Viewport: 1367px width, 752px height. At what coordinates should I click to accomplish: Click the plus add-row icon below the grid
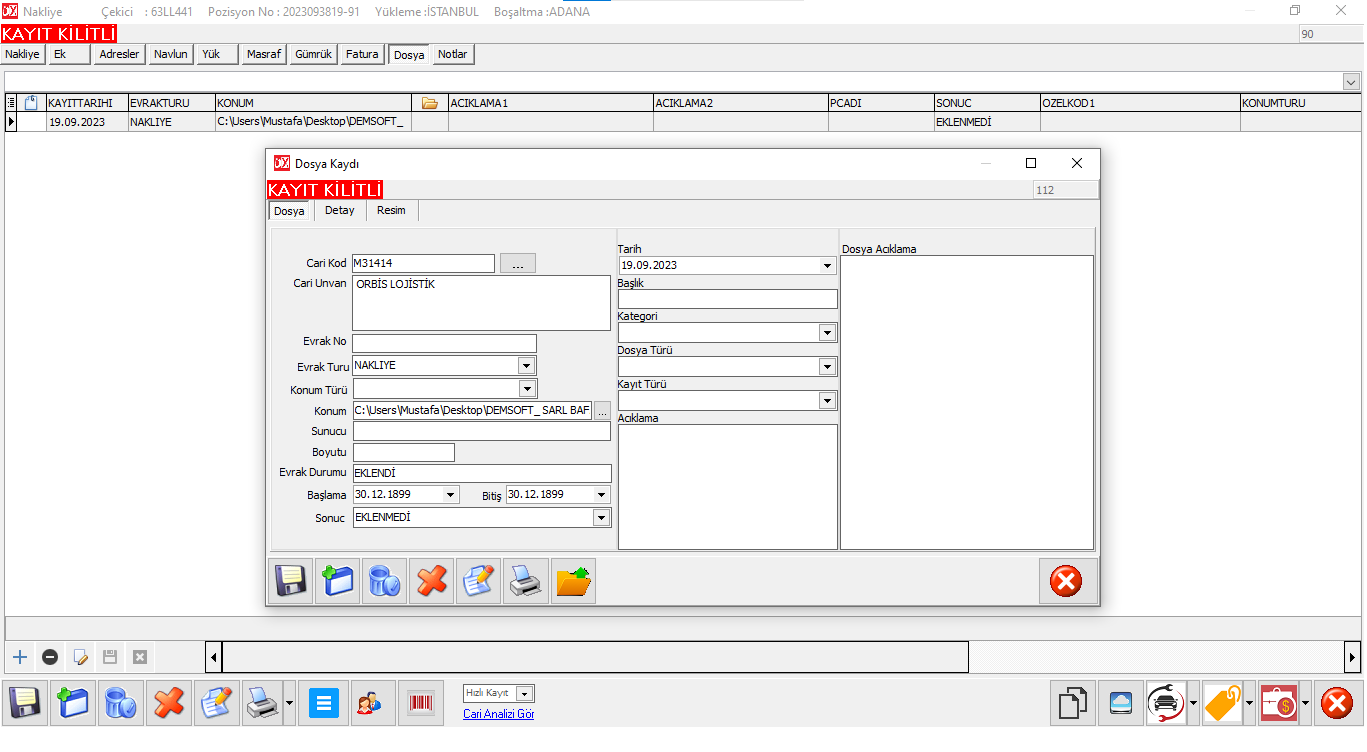tap(19, 657)
